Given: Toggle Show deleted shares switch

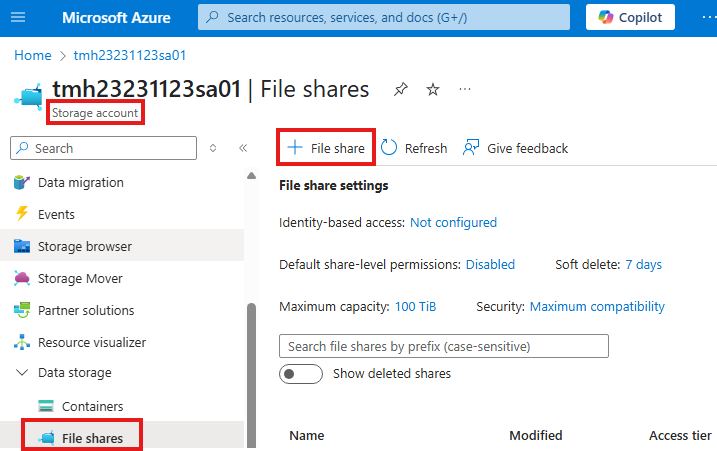Looking at the screenshot, I should pyautogui.click(x=301, y=374).
